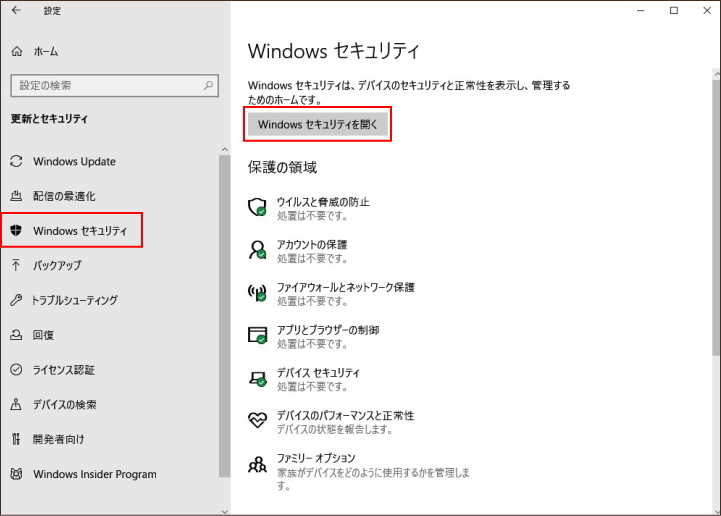The image size is (721, 516).
Task: Click the app and browser control icon
Action: click(258, 335)
